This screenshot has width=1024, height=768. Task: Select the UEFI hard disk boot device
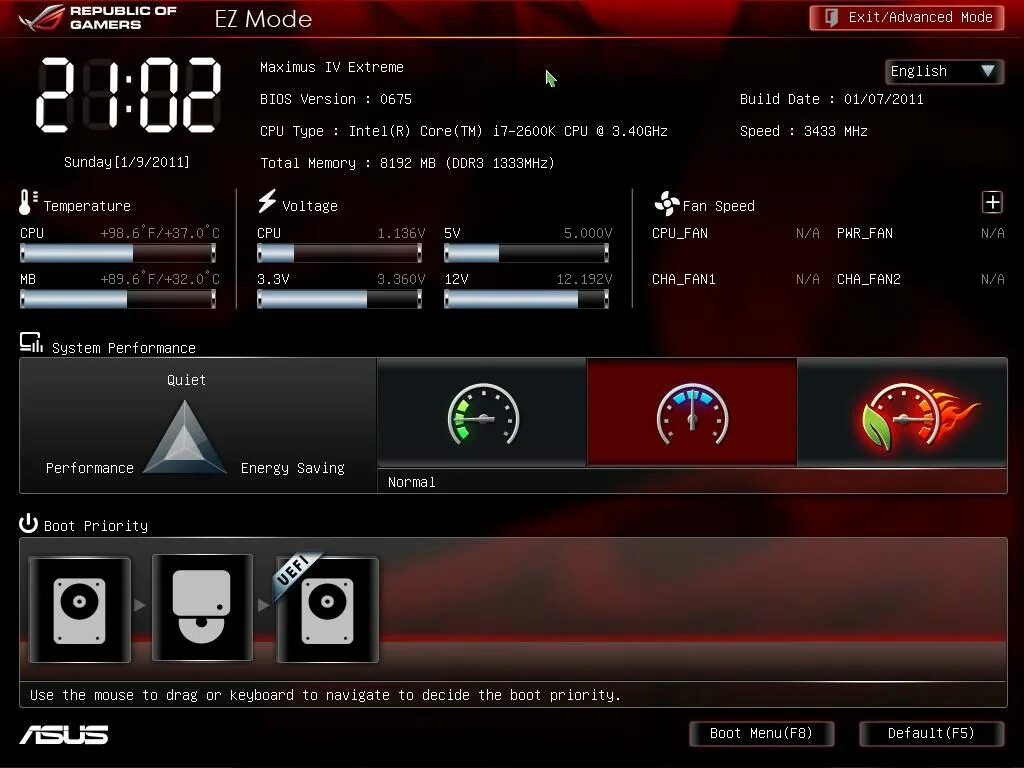coord(328,610)
